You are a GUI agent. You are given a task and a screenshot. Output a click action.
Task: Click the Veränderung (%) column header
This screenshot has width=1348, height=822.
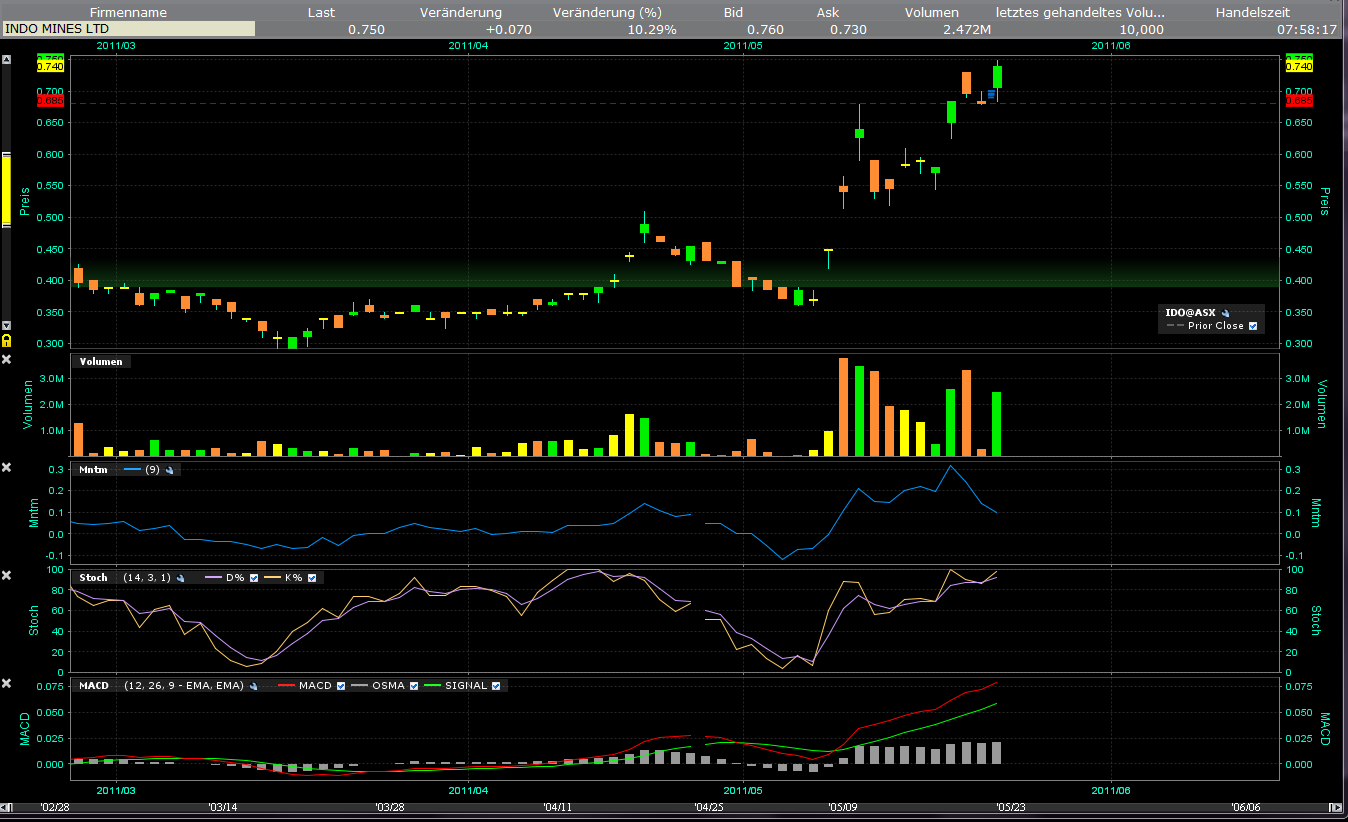[x=608, y=13]
